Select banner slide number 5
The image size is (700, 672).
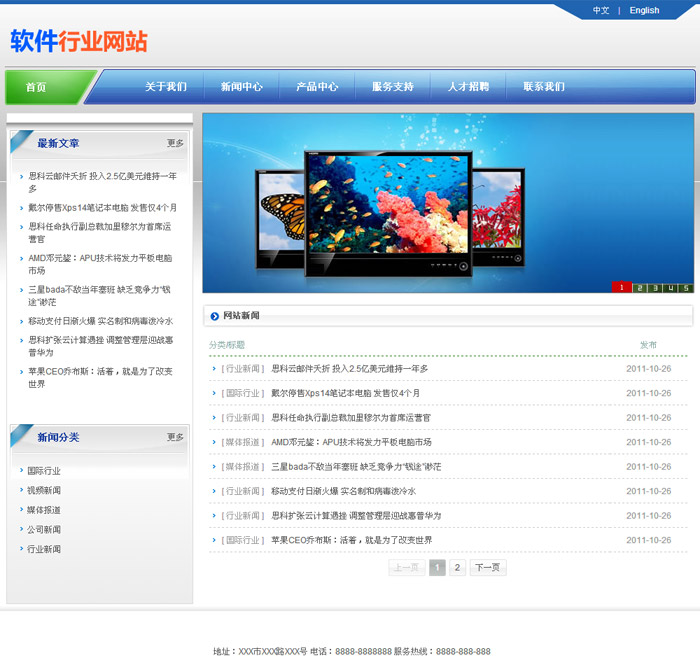[685, 288]
